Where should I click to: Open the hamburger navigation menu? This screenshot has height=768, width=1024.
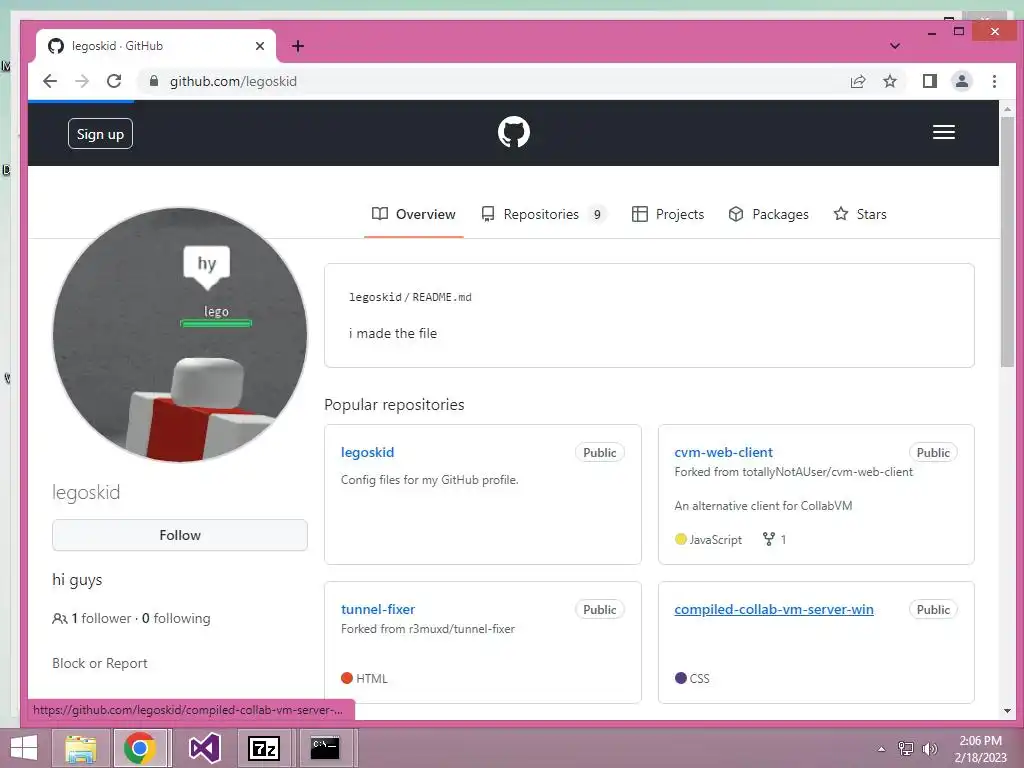944,133
